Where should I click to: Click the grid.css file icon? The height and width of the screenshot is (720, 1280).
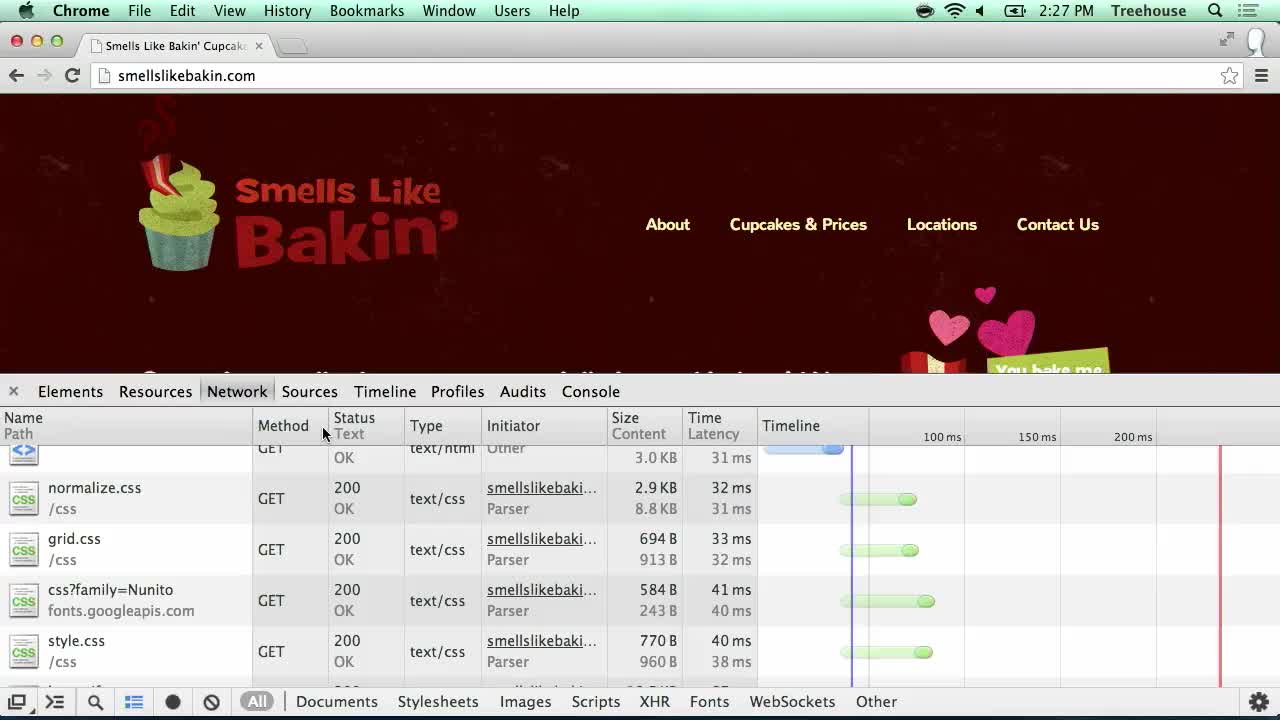point(24,549)
